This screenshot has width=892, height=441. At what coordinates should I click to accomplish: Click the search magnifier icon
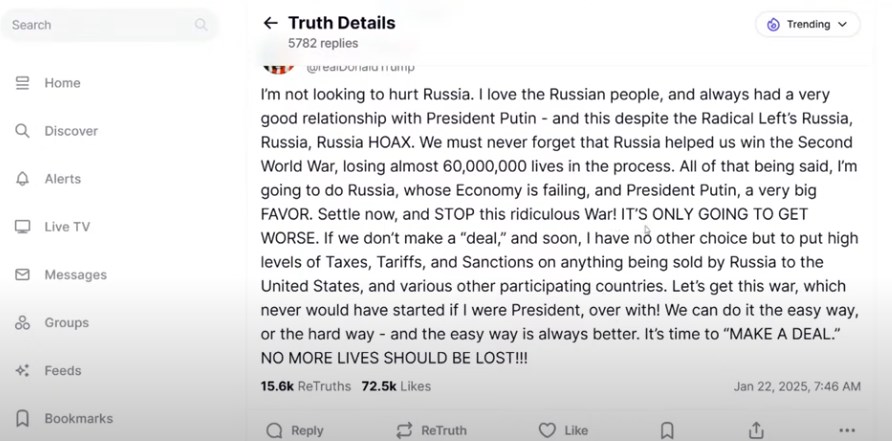click(x=201, y=25)
